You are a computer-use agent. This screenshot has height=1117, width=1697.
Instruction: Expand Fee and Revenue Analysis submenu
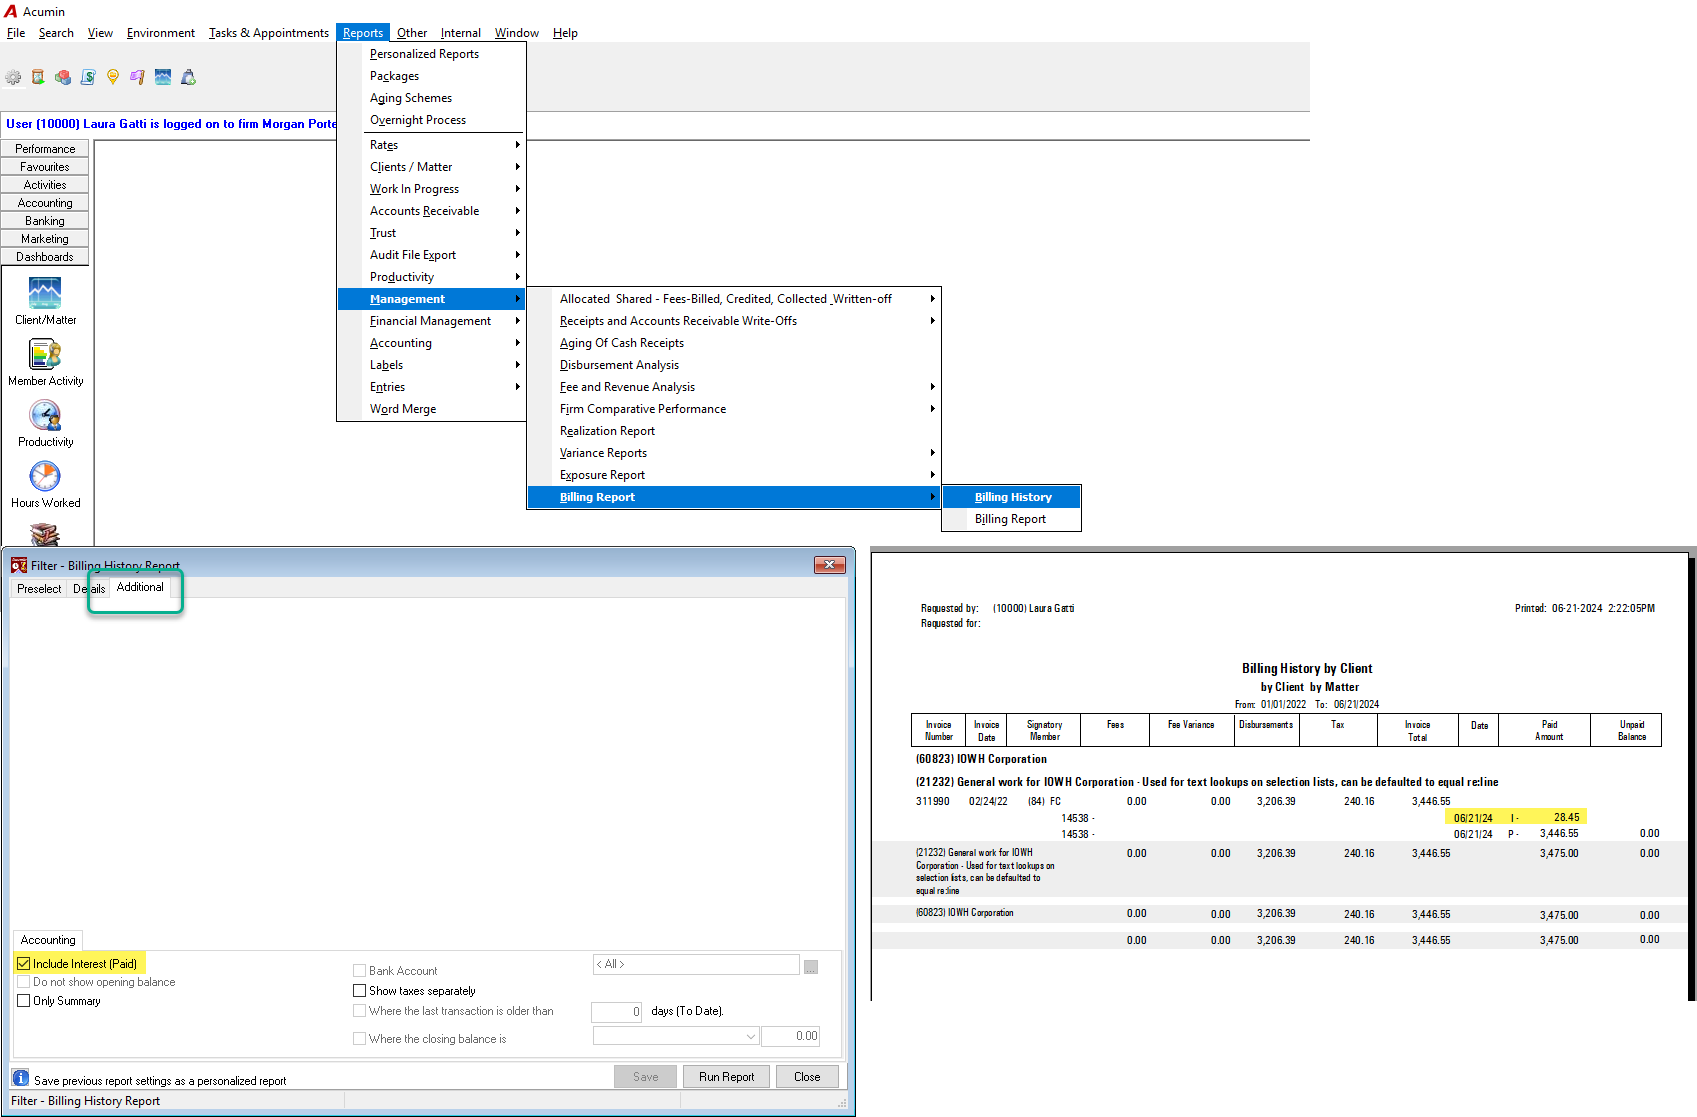pyautogui.click(x=734, y=387)
